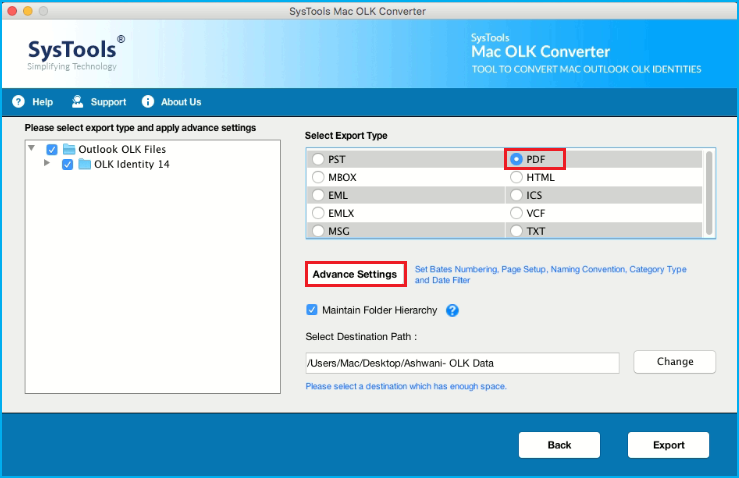Select the MSG radio button
739x478 pixels.
tap(318, 231)
